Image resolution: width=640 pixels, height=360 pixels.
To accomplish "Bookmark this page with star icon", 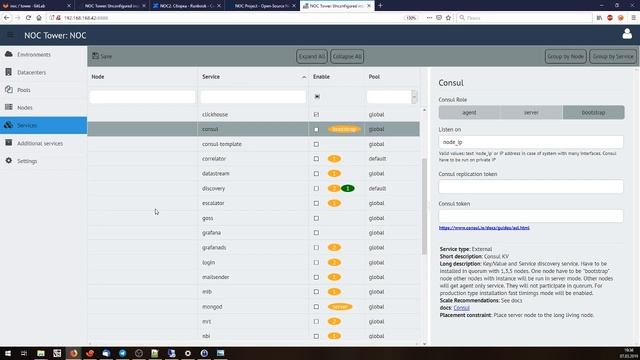I will click(448, 18).
